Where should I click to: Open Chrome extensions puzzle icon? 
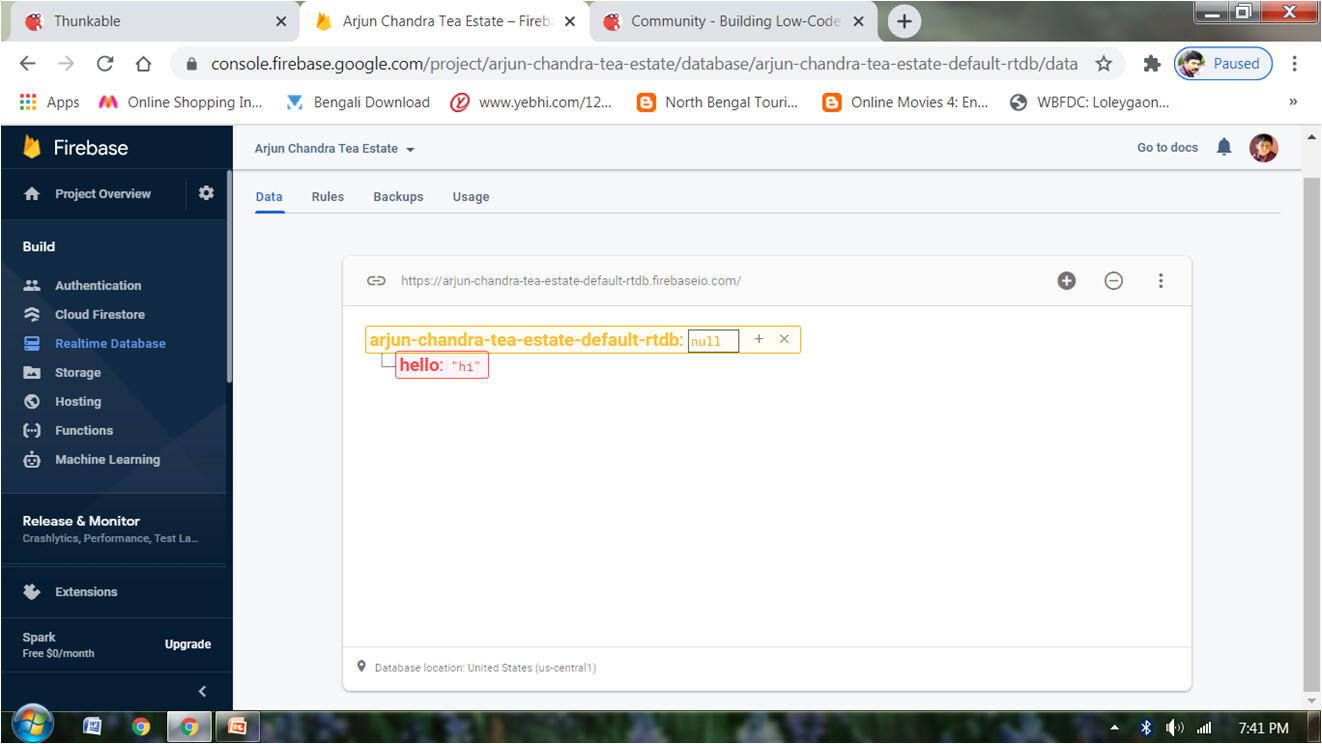tap(1152, 64)
